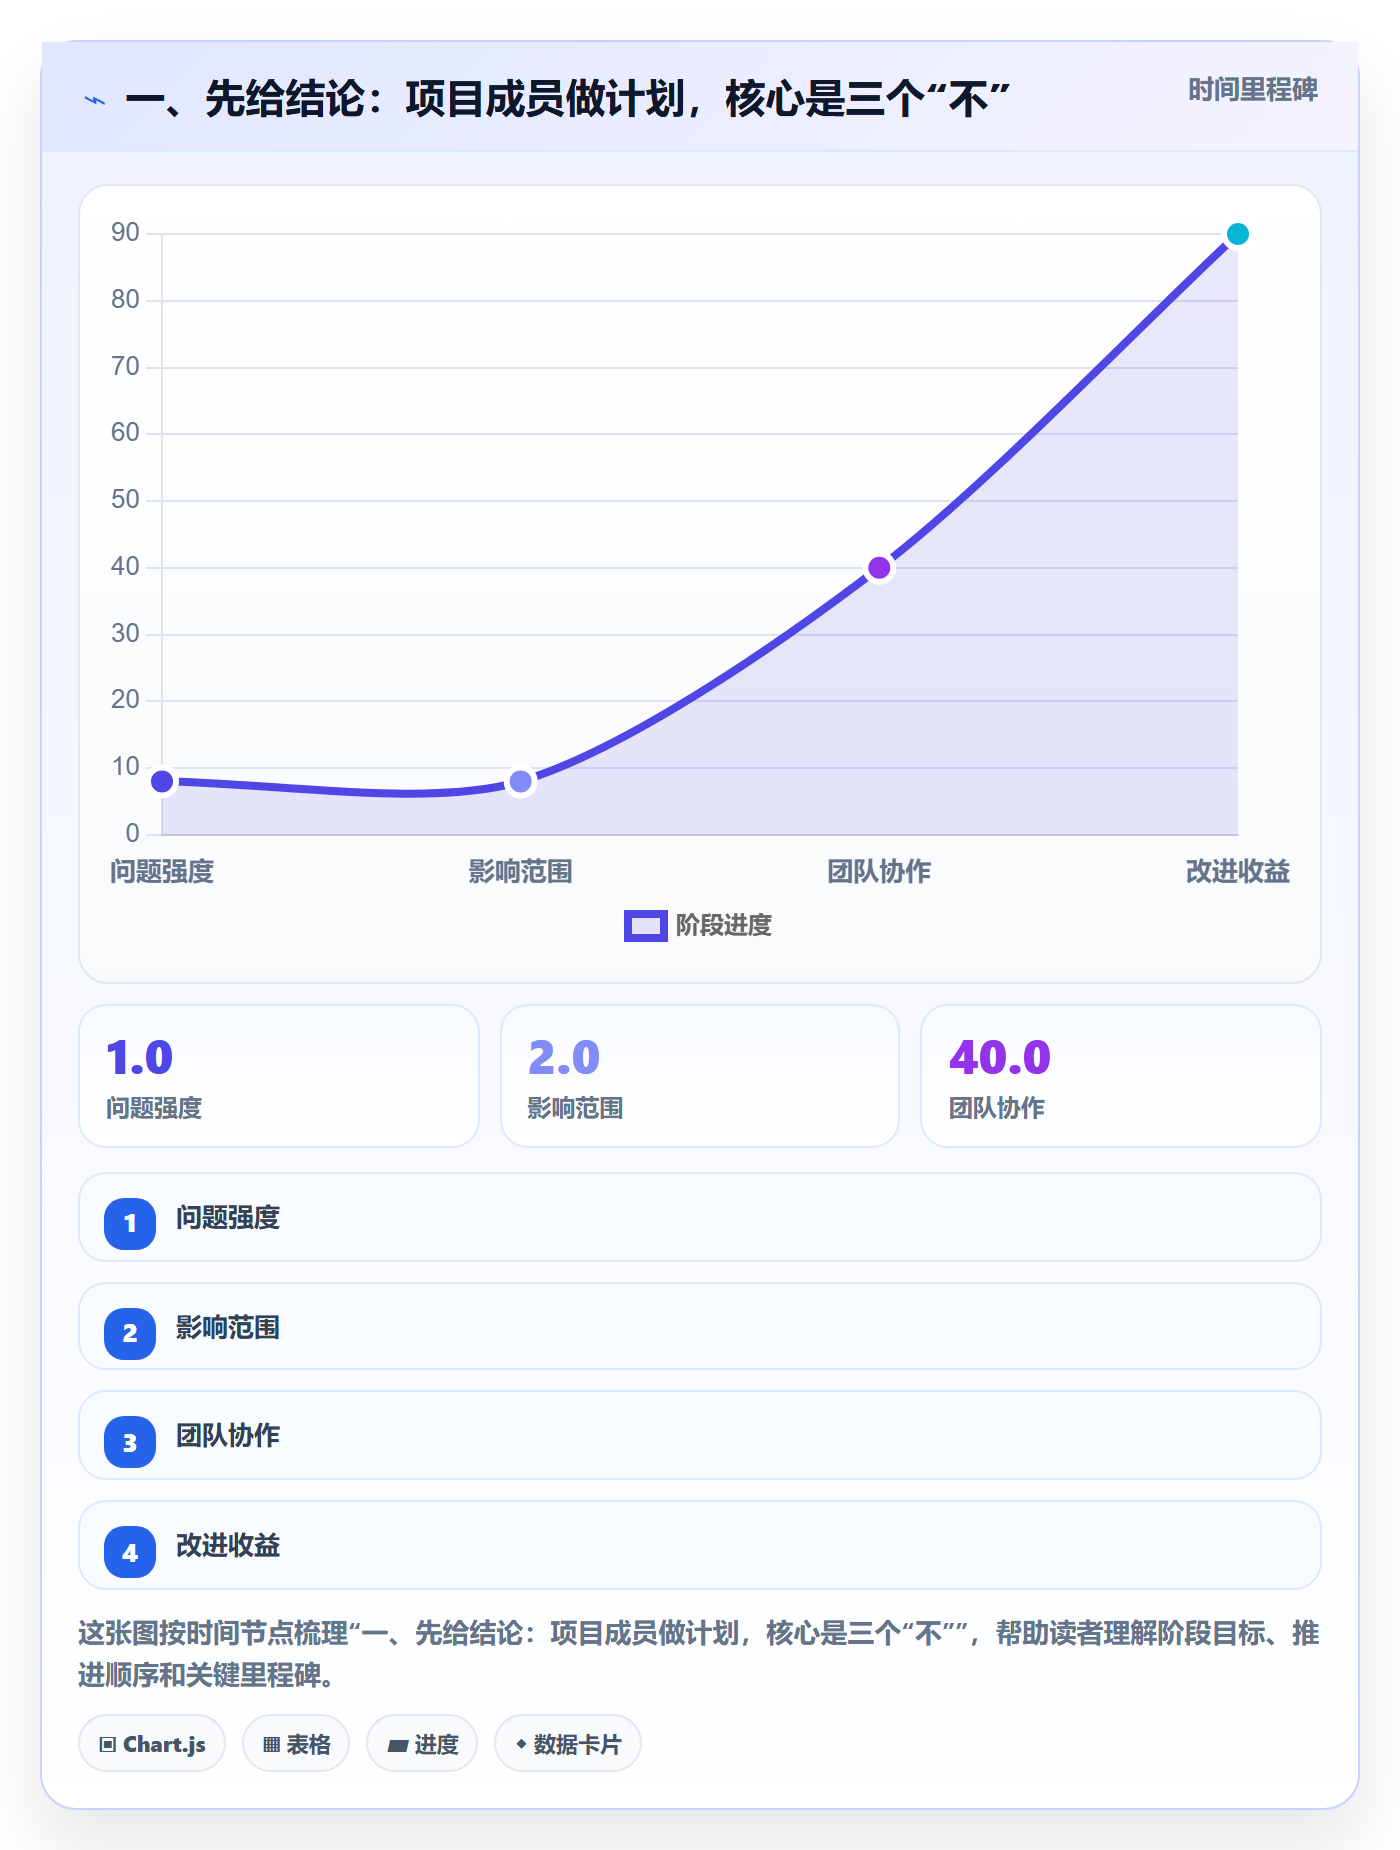Select the 改进收益 list row text
Viewport: 1400px width, 1850px height.
[228, 1546]
